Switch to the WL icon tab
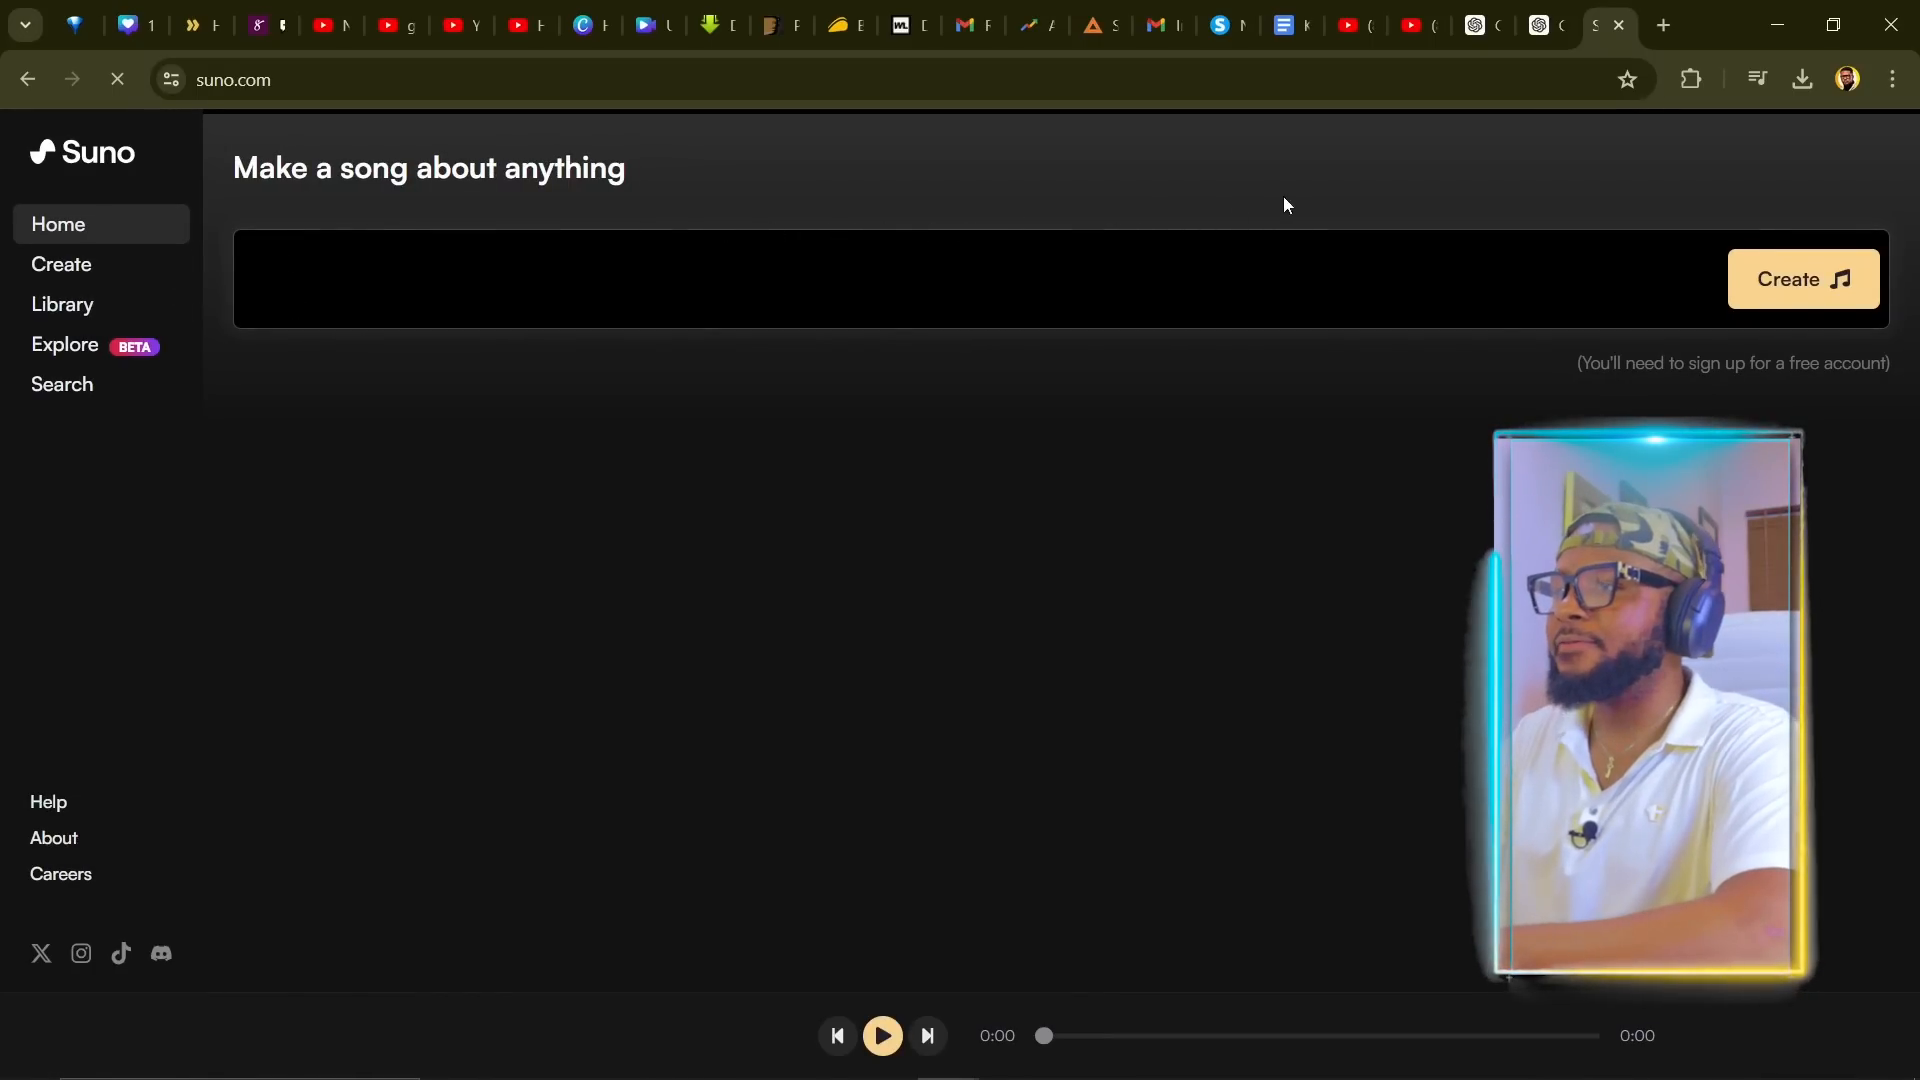This screenshot has height=1080, width=1920. [x=910, y=25]
